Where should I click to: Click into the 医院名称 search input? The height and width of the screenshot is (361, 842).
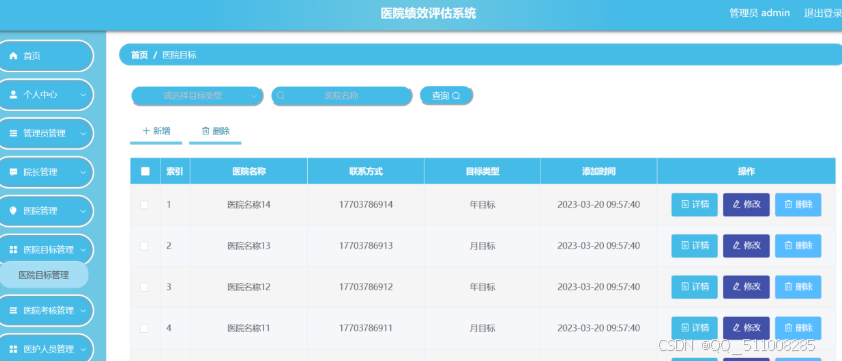[x=342, y=96]
